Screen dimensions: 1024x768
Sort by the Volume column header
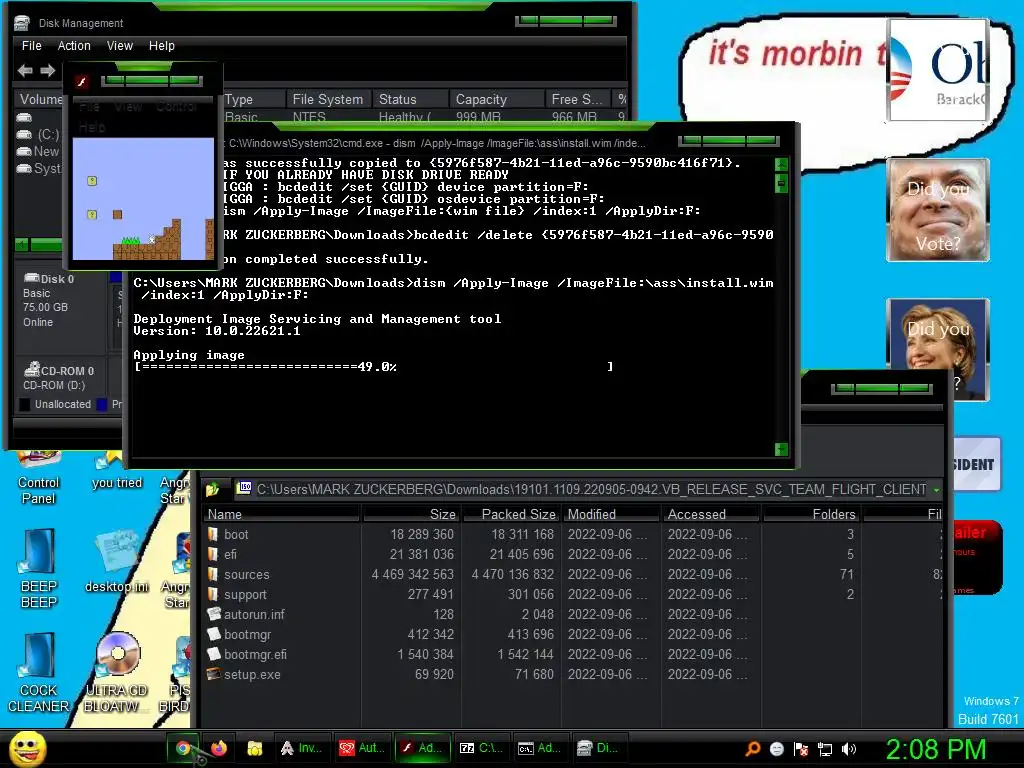coord(39,99)
